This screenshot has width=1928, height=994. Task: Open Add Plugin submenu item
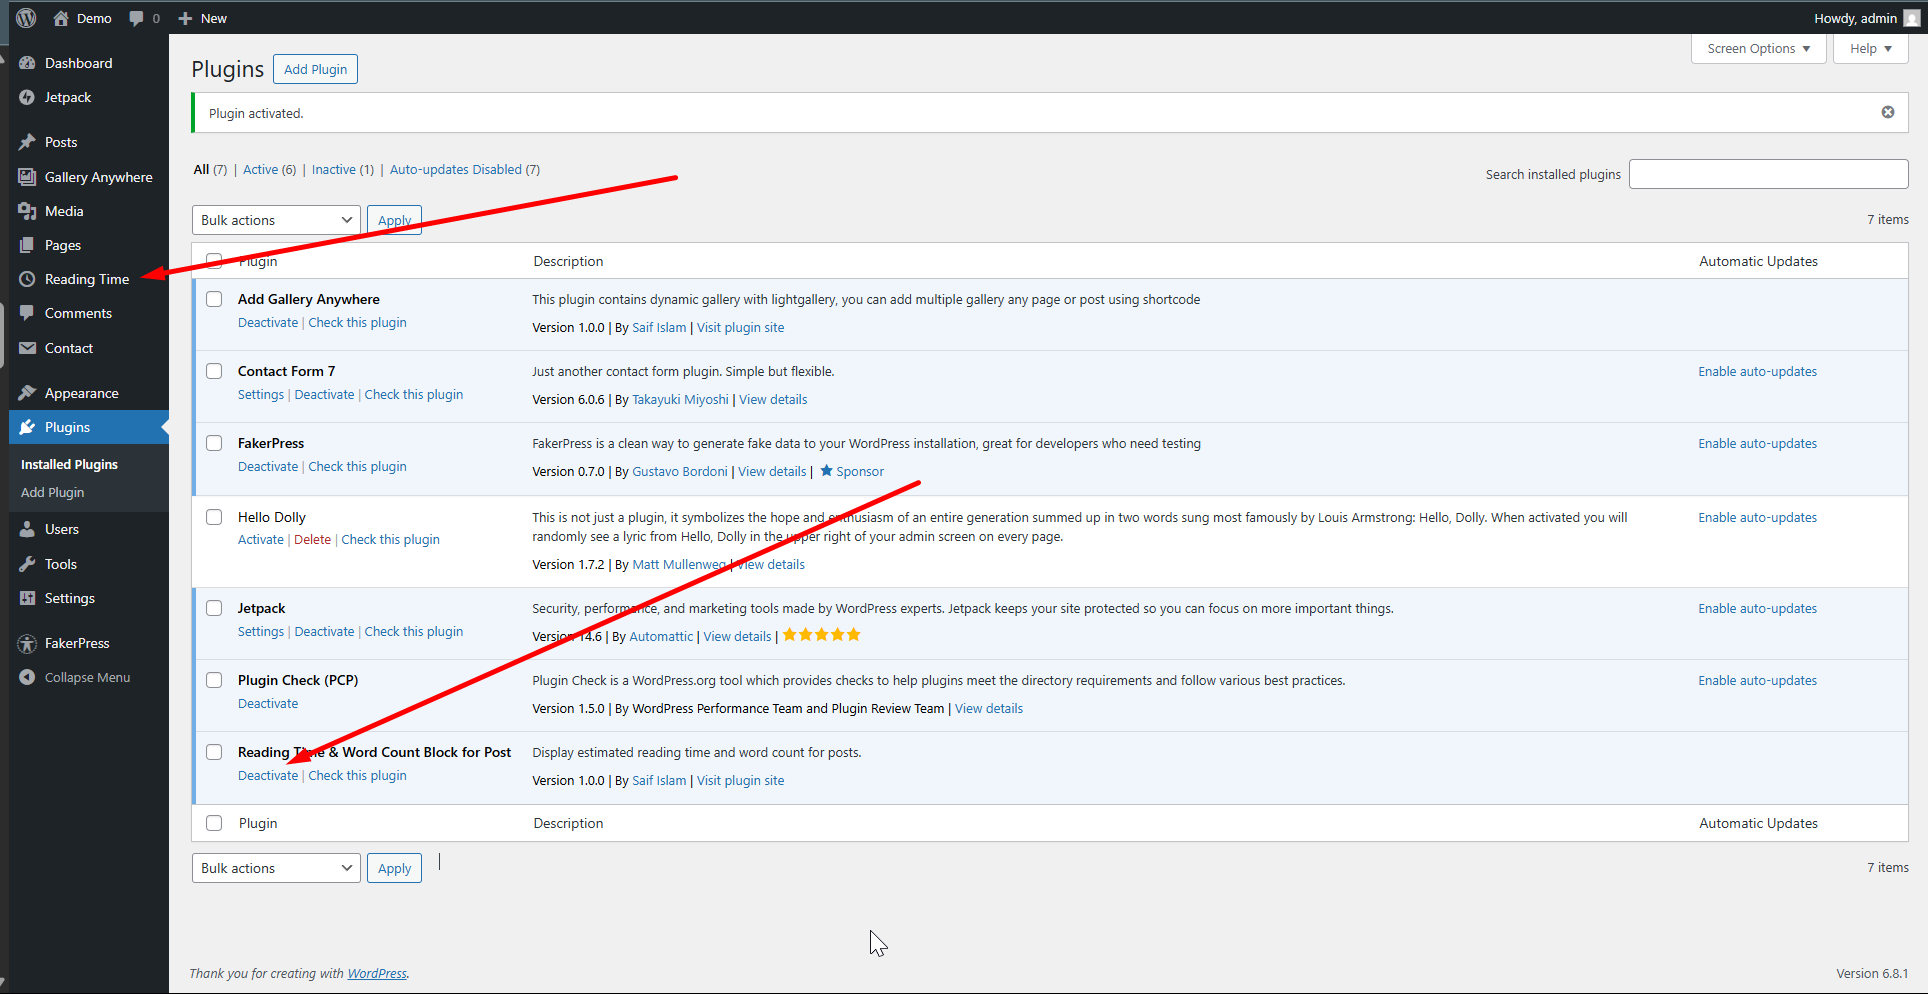[x=53, y=492]
